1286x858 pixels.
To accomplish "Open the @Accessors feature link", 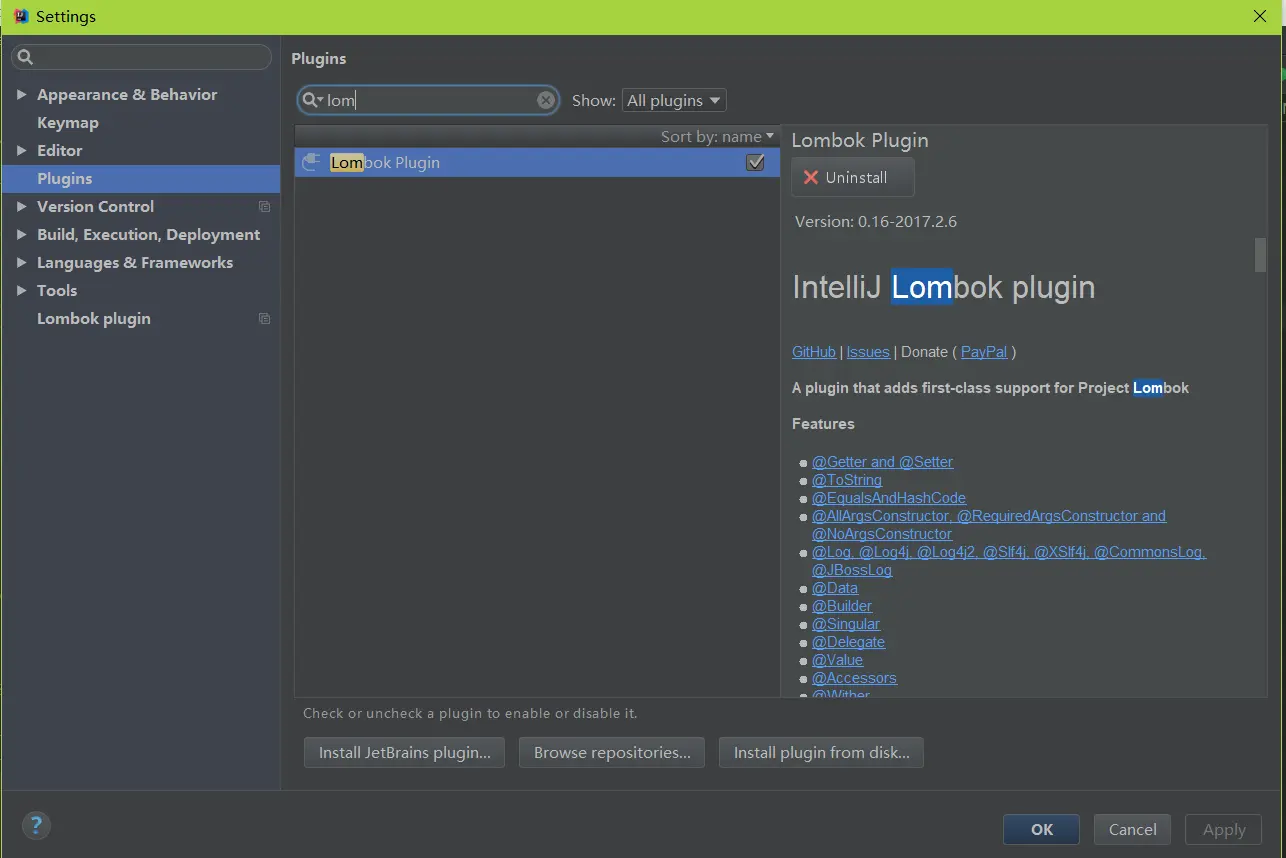I will coord(854,678).
